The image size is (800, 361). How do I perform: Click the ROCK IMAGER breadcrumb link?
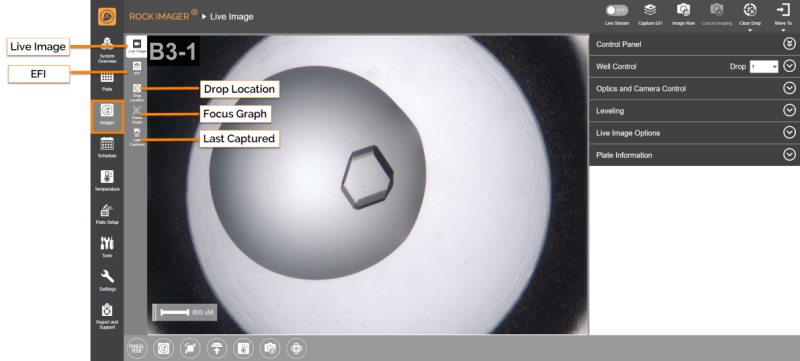pos(164,16)
